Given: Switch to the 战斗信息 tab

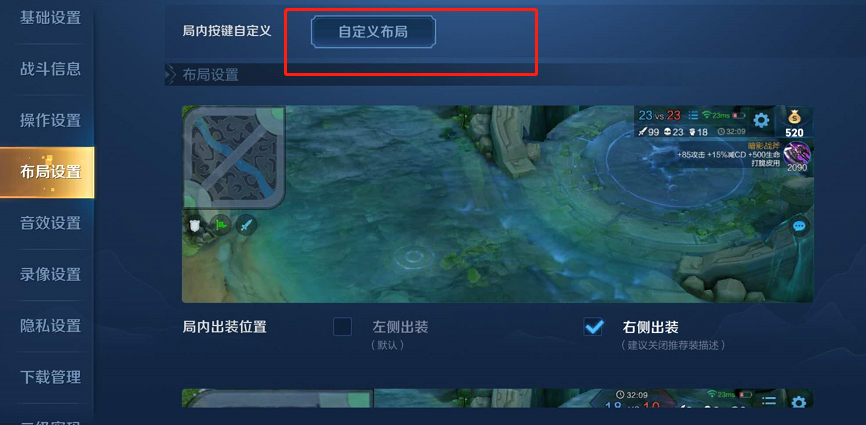Looking at the screenshot, I should (x=50, y=69).
